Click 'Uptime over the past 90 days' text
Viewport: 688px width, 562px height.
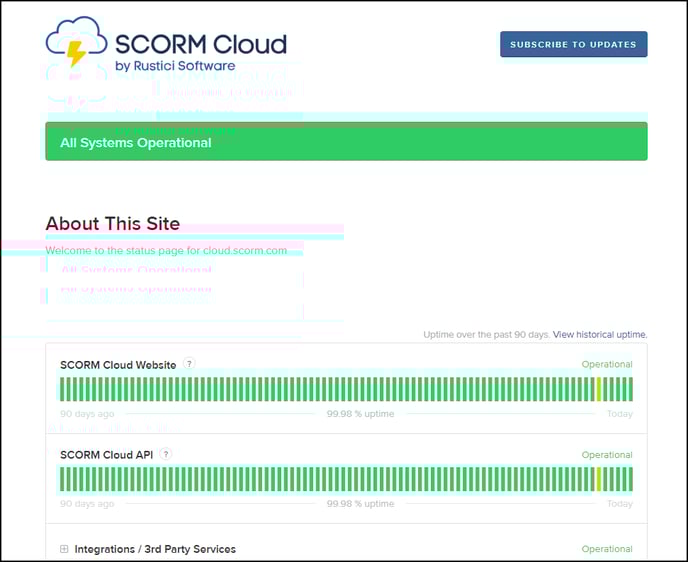click(x=486, y=334)
